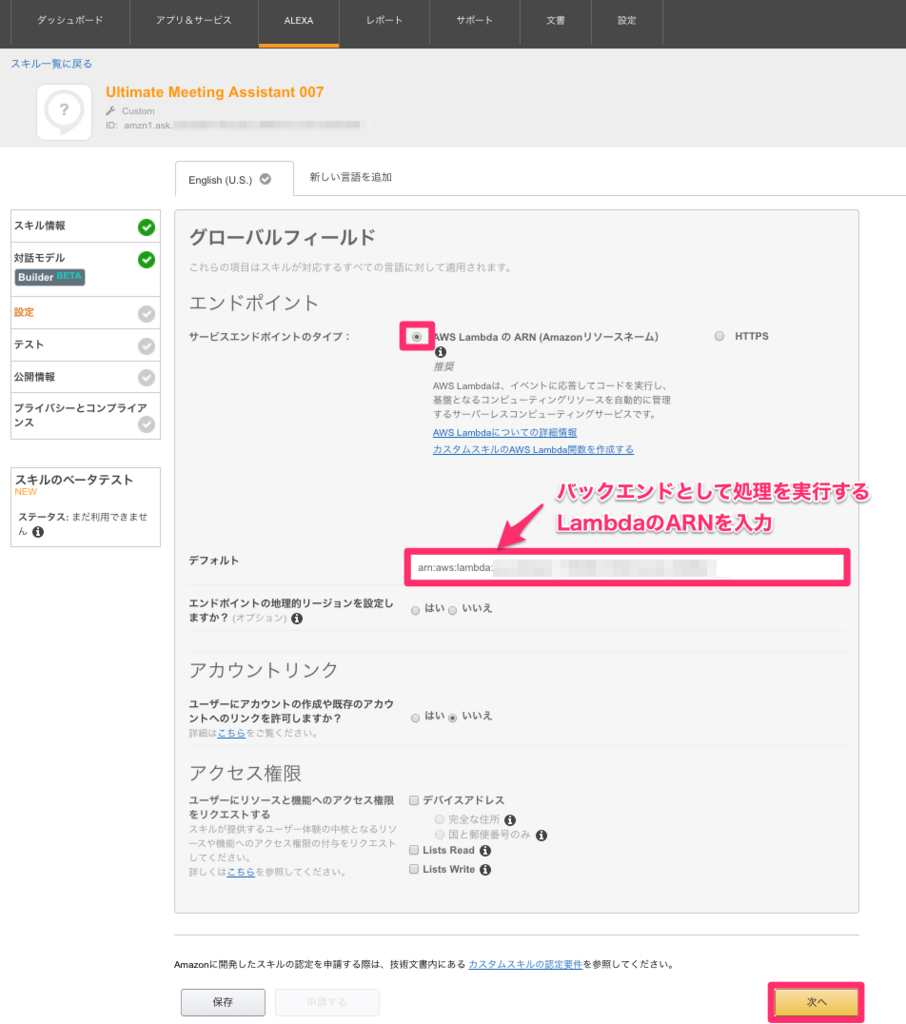The image size is (906, 1024).
Task: Click the skill placeholder question-mark icon
Action: click(x=64, y=112)
